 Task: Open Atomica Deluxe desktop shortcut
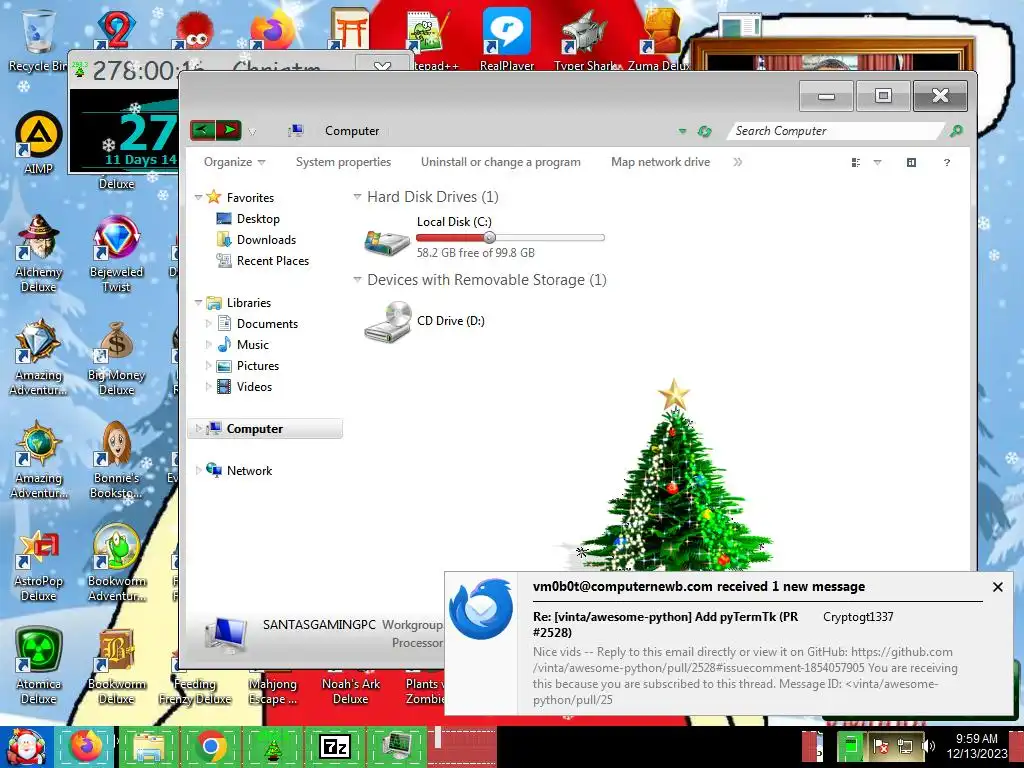39,667
